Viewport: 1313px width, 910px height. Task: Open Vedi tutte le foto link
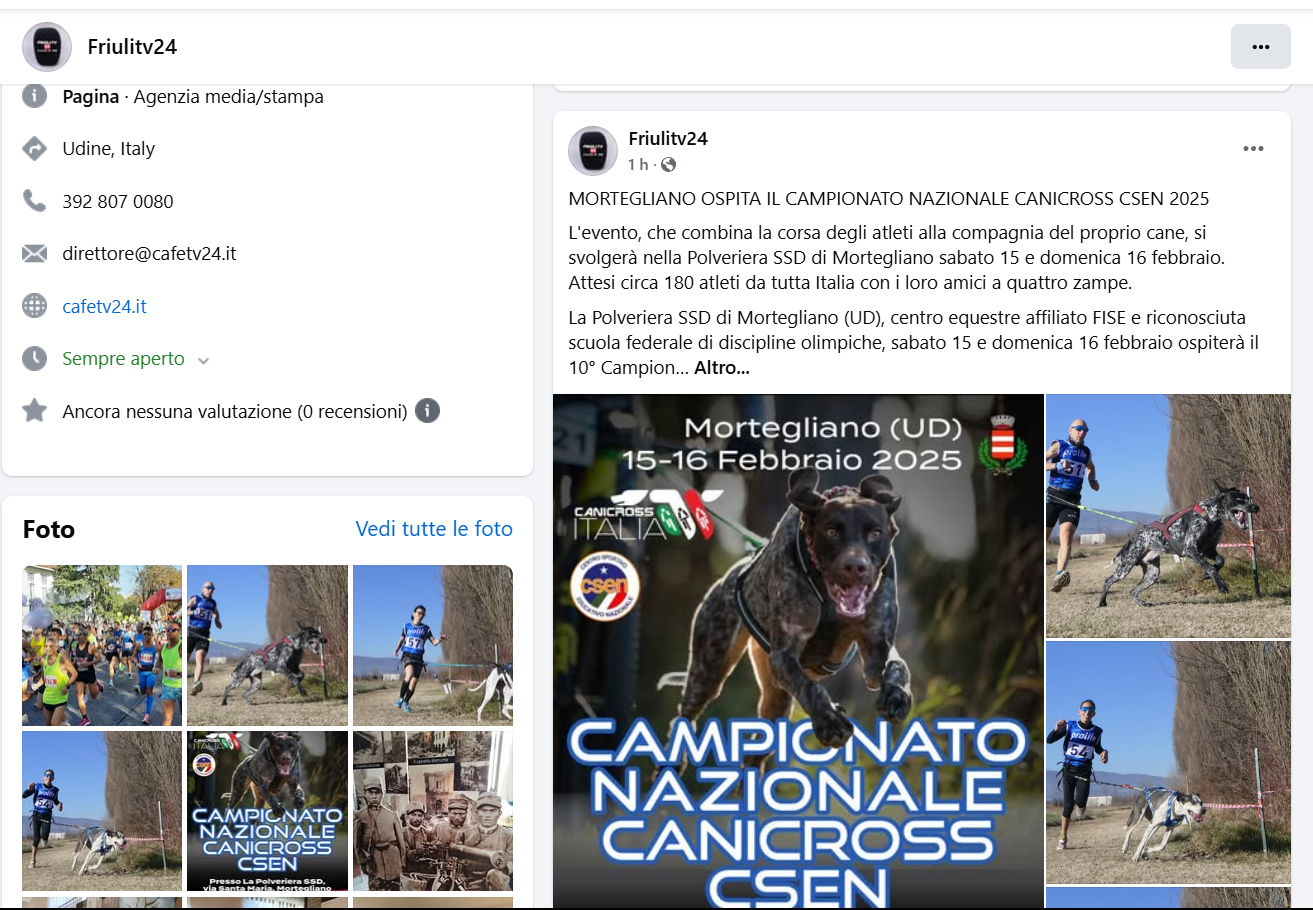pos(434,529)
